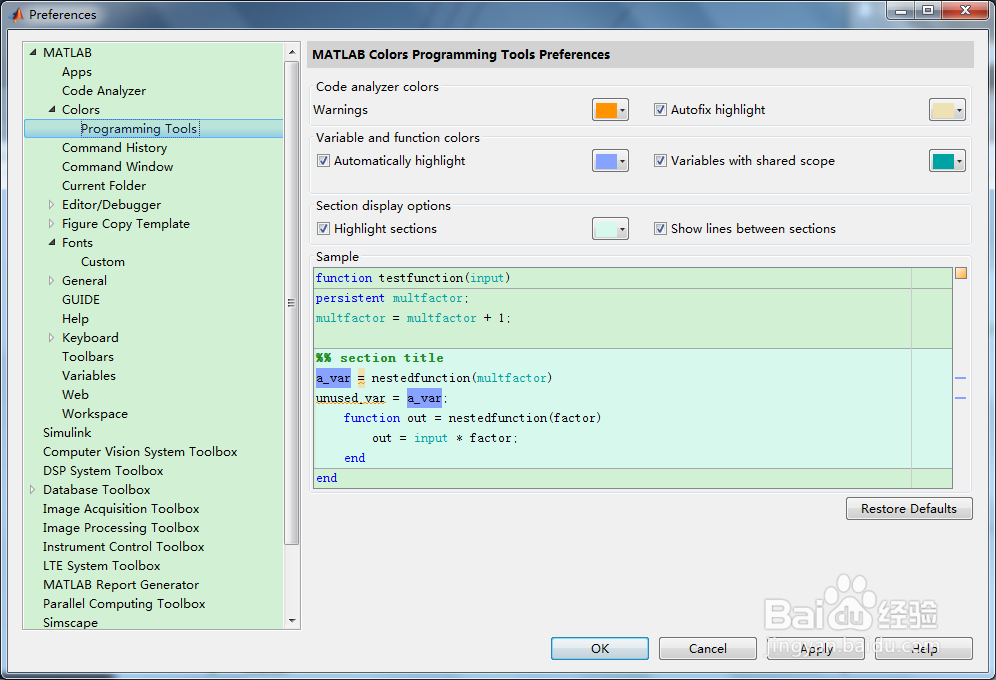Image resolution: width=996 pixels, height=680 pixels.
Task: Click tree scrollbar down arrow
Action: point(292,620)
